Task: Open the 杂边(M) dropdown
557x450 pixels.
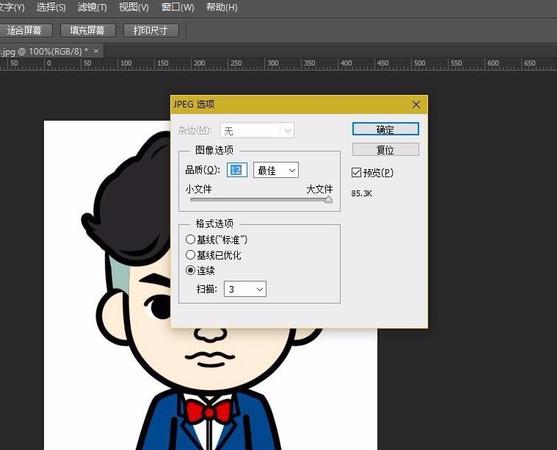Action: click(257, 131)
